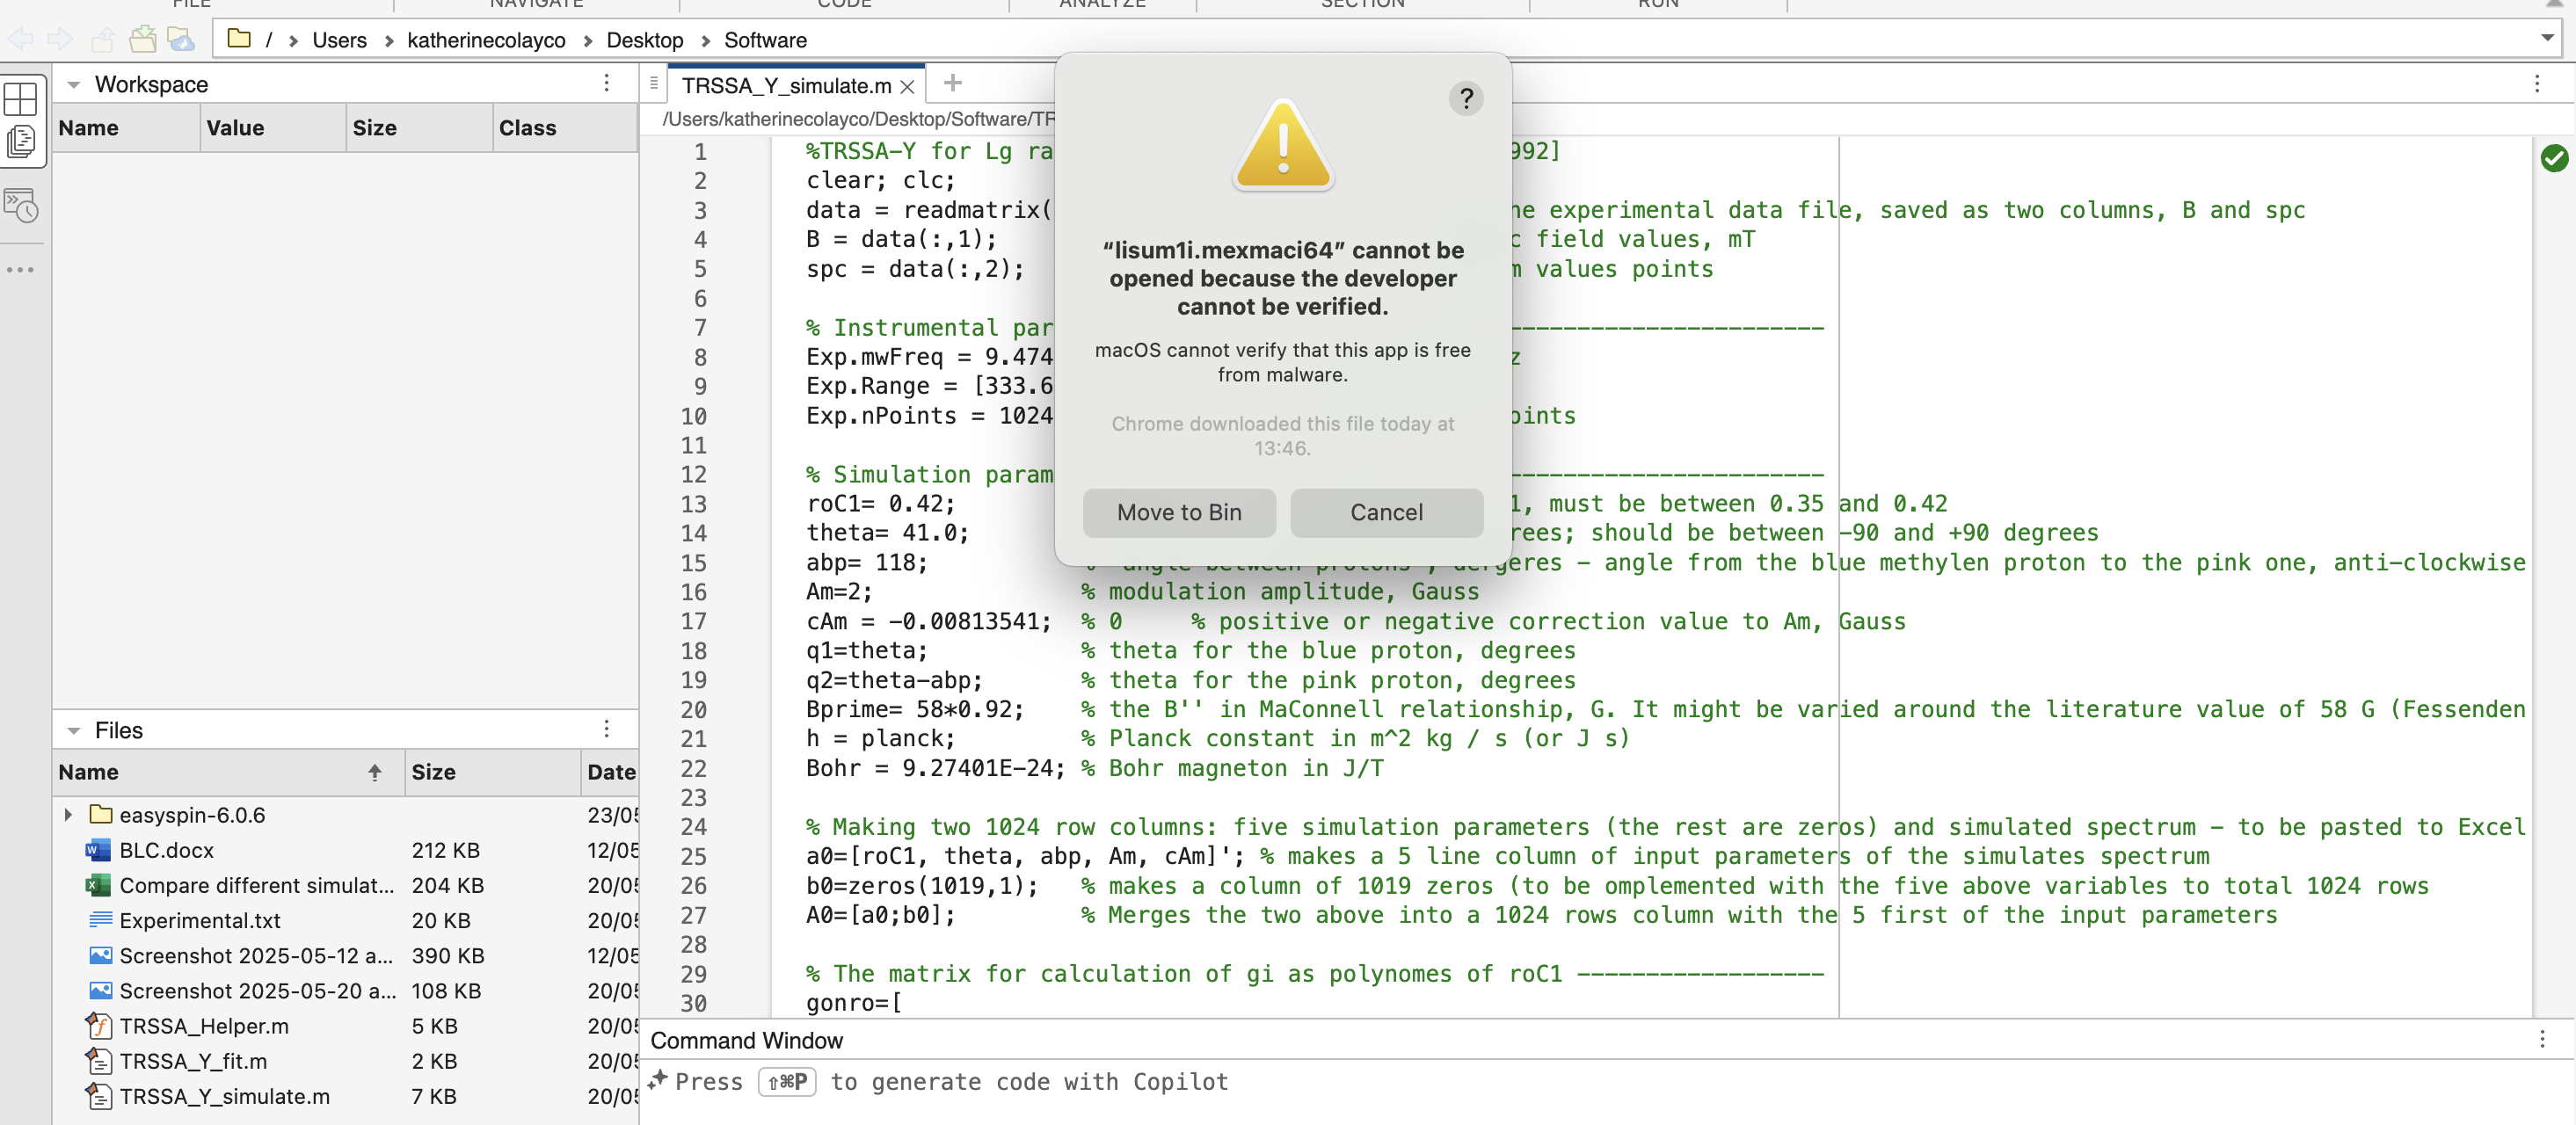Viewport: 2576px width, 1125px height.
Task: Expand the easyspin-6.0.6 folder
Action: point(68,815)
